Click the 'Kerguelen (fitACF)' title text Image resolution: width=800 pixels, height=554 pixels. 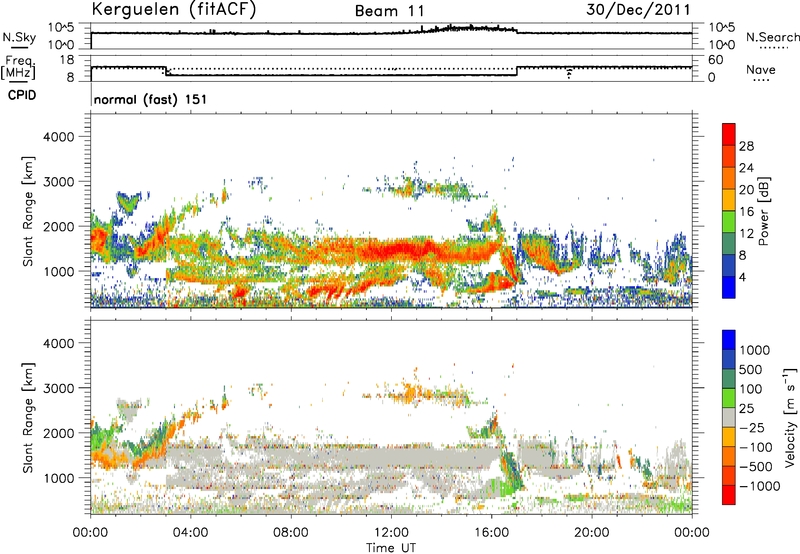pyautogui.click(x=173, y=9)
